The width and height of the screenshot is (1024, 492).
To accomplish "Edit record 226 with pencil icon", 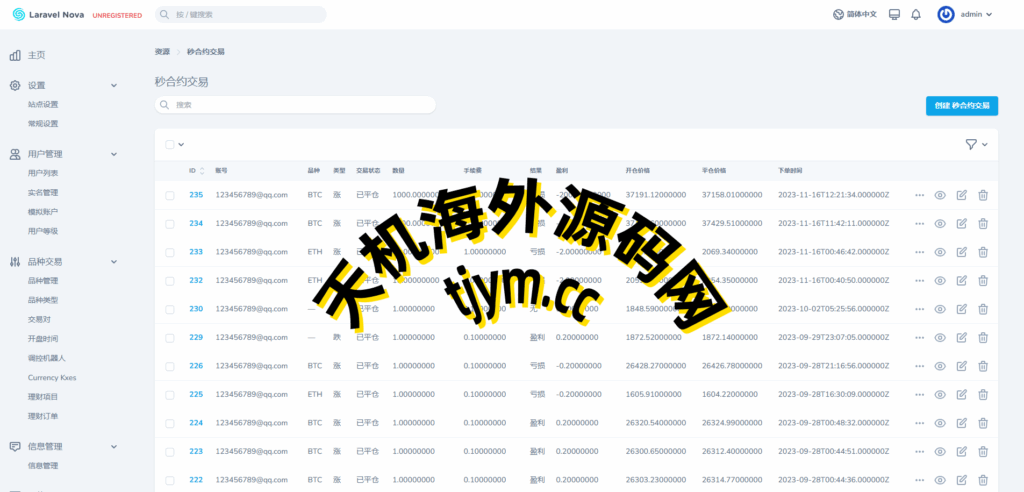I will pos(962,366).
